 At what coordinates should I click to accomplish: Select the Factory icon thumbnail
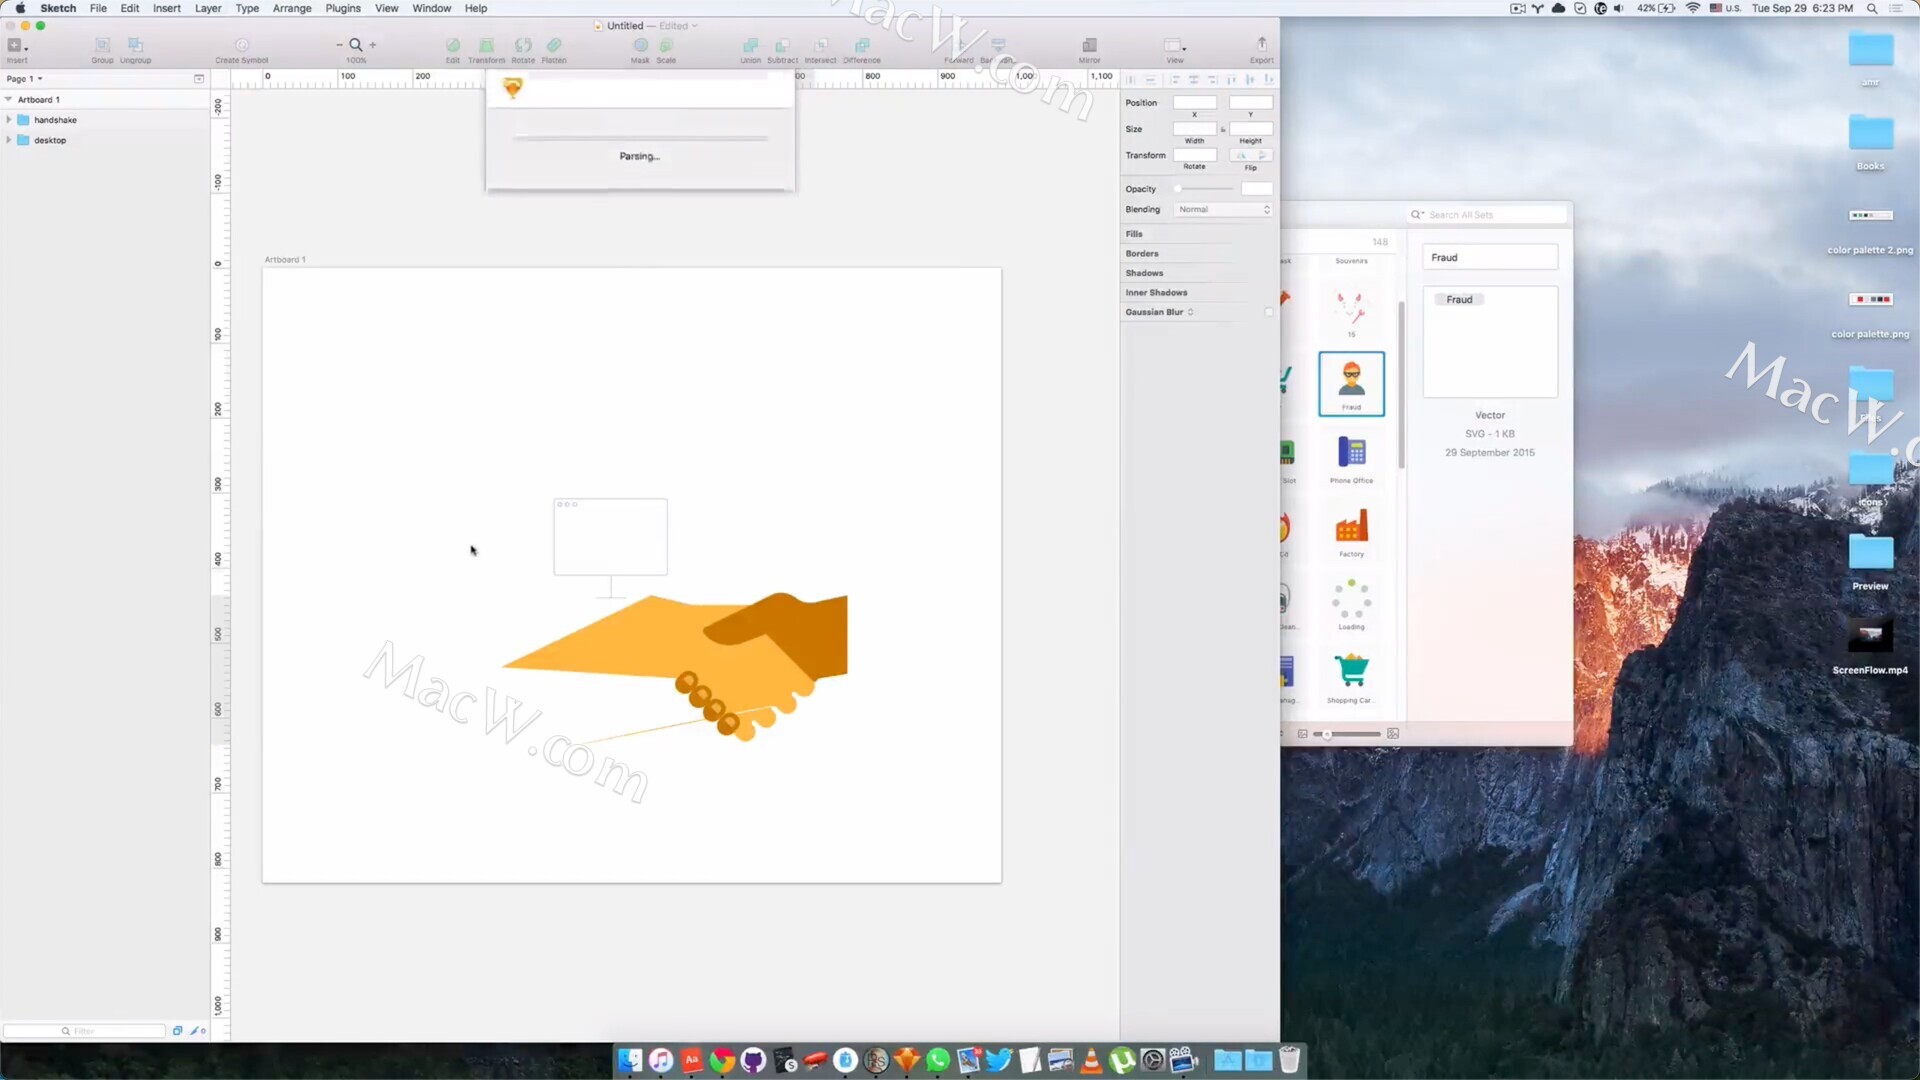(x=1351, y=532)
